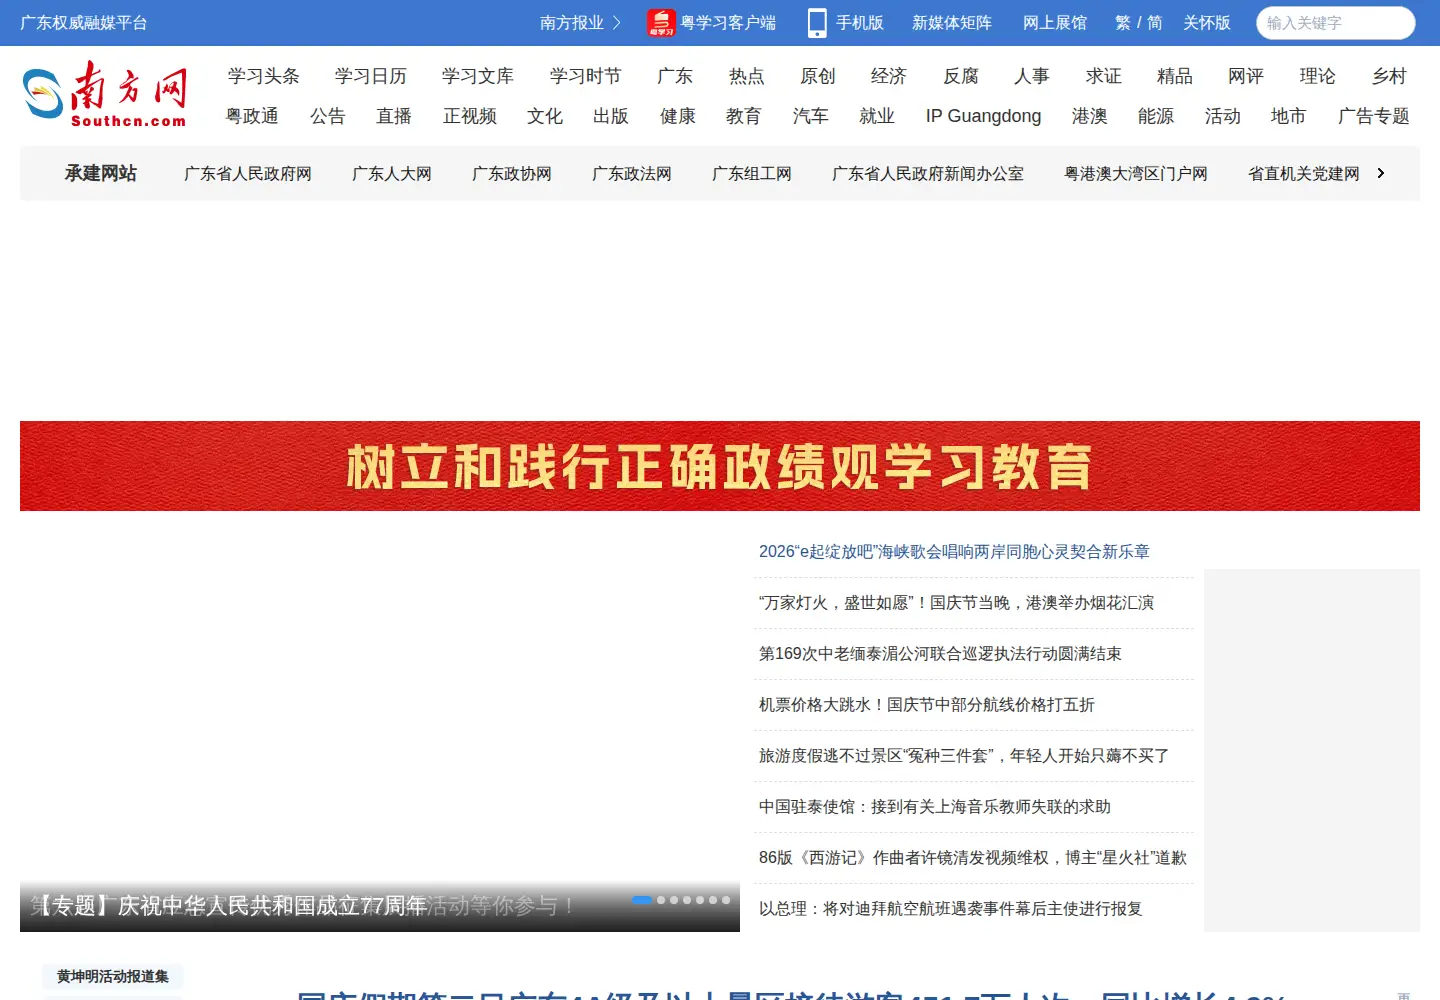The image size is (1440, 1000).
Task: Visit 广东人大网 link
Action: (x=392, y=173)
